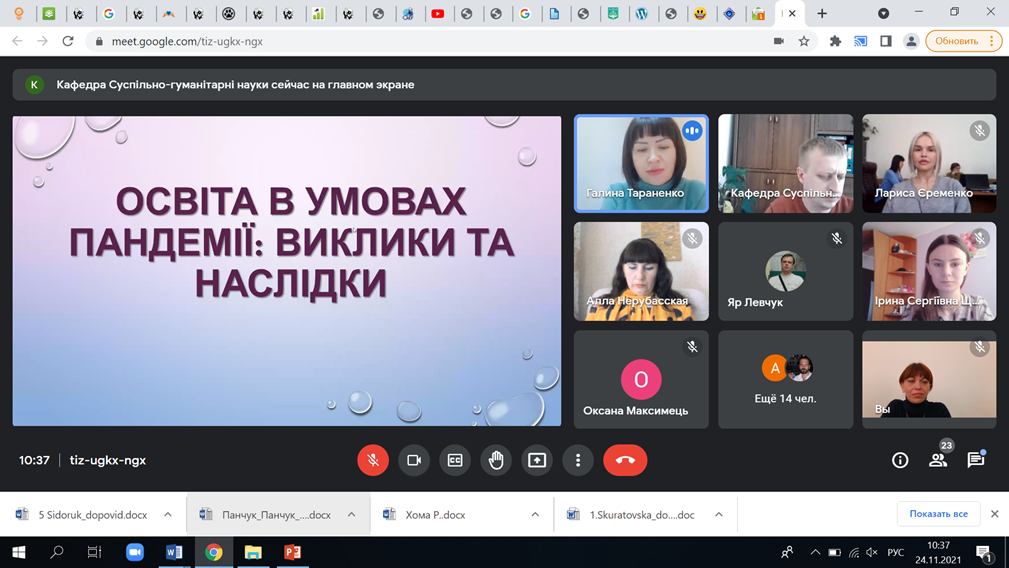The width and height of the screenshot is (1009, 568).
Task: Leave the call with red hang-up button
Action: tap(625, 460)
